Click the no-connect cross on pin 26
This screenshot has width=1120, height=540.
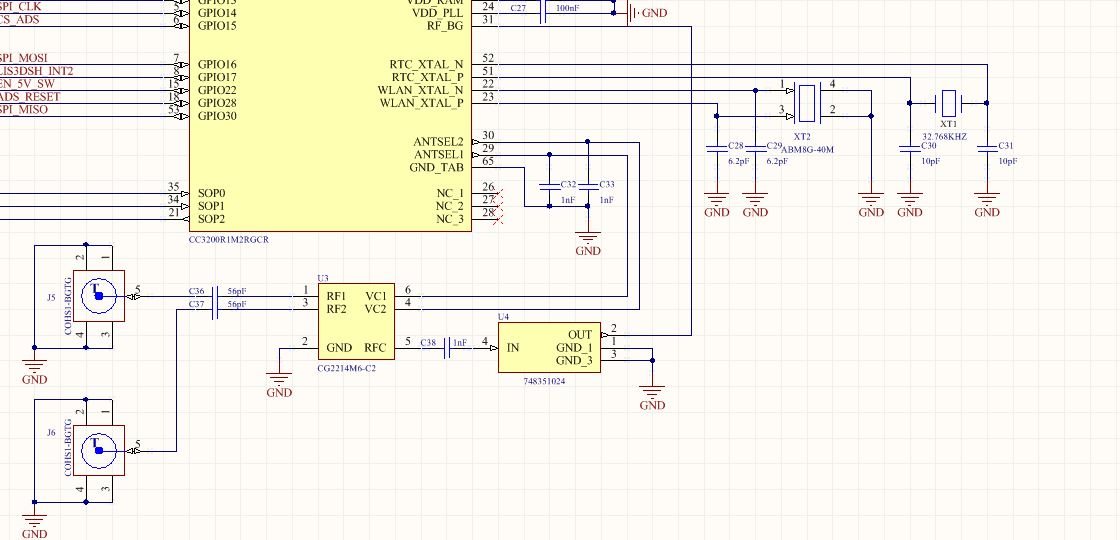tap(499, 194)
